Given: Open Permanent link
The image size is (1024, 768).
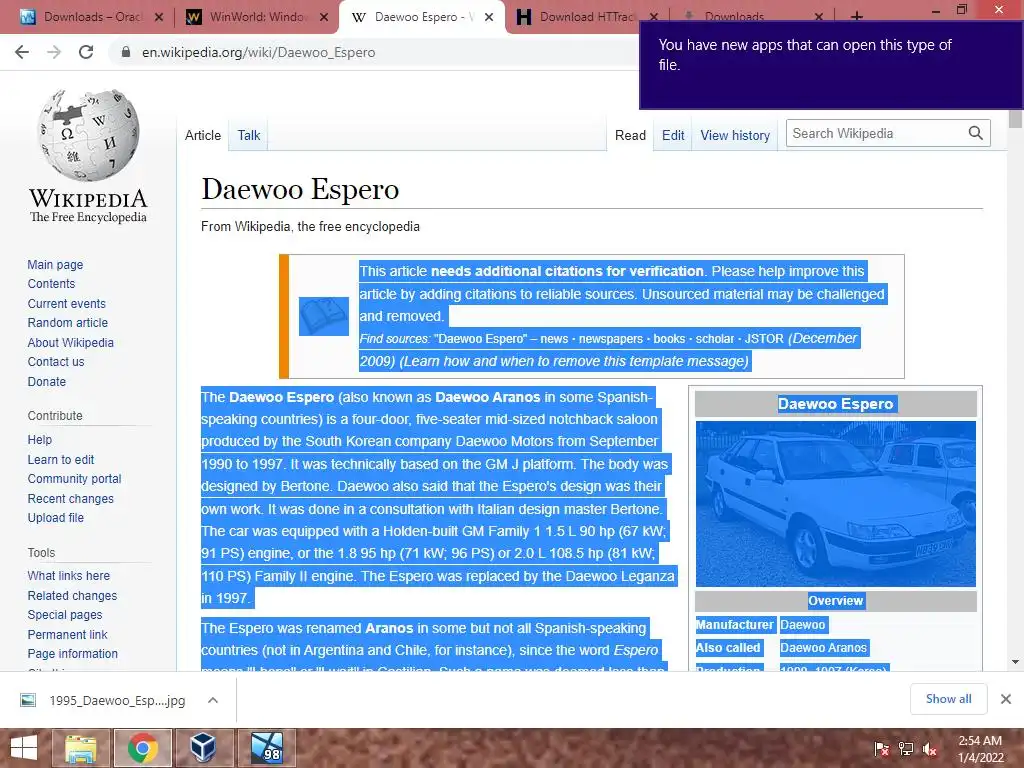Looking at the screenshot, I should pos(67,634).
